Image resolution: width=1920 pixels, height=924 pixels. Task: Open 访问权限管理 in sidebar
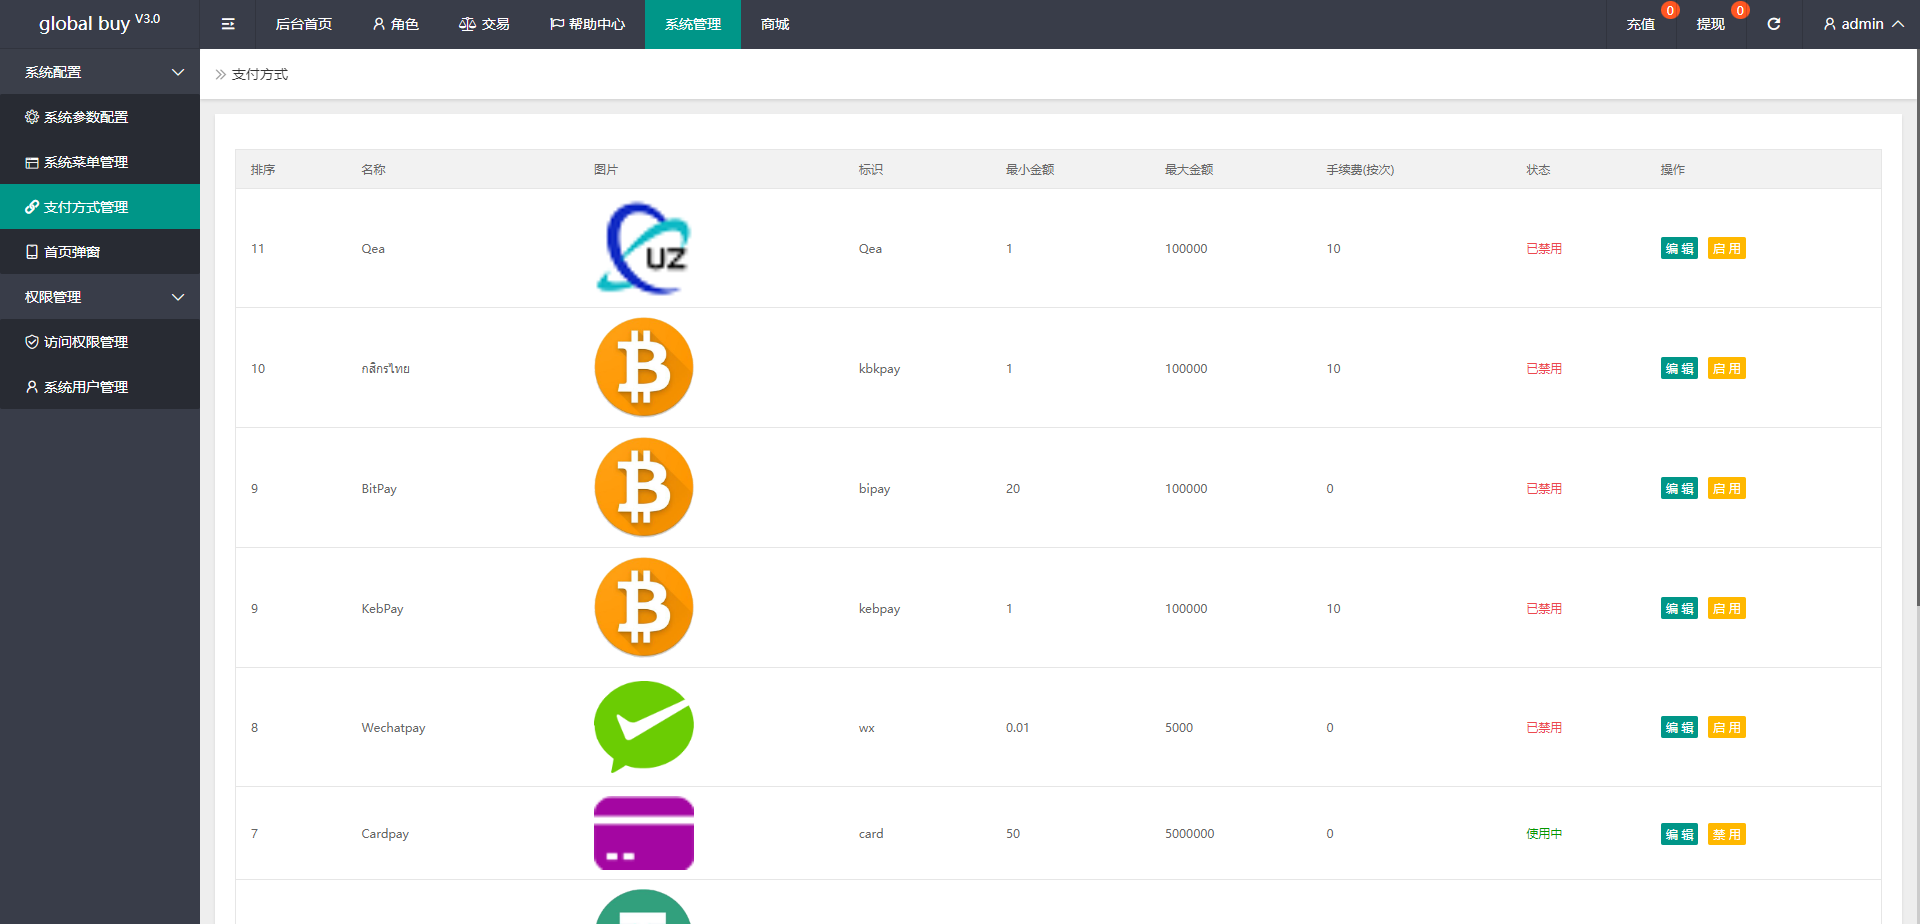point(100,342)
